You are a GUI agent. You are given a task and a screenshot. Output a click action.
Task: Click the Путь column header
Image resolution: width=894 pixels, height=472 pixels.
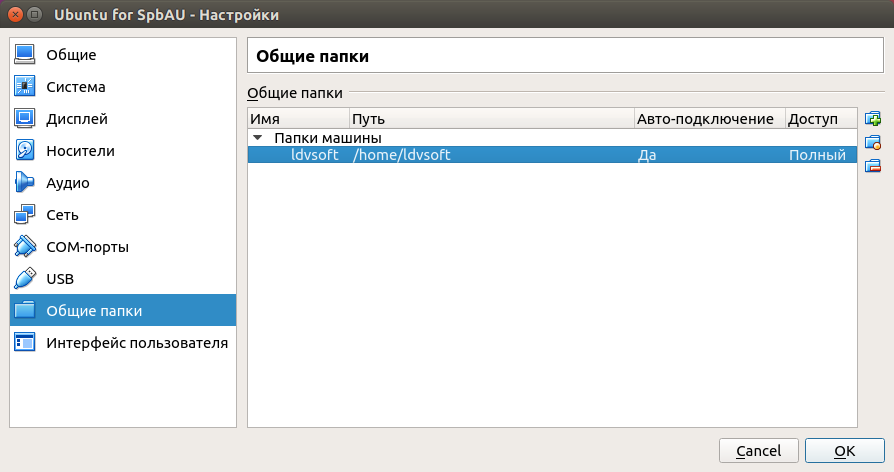pyautogui.click(x=483, y=119)
